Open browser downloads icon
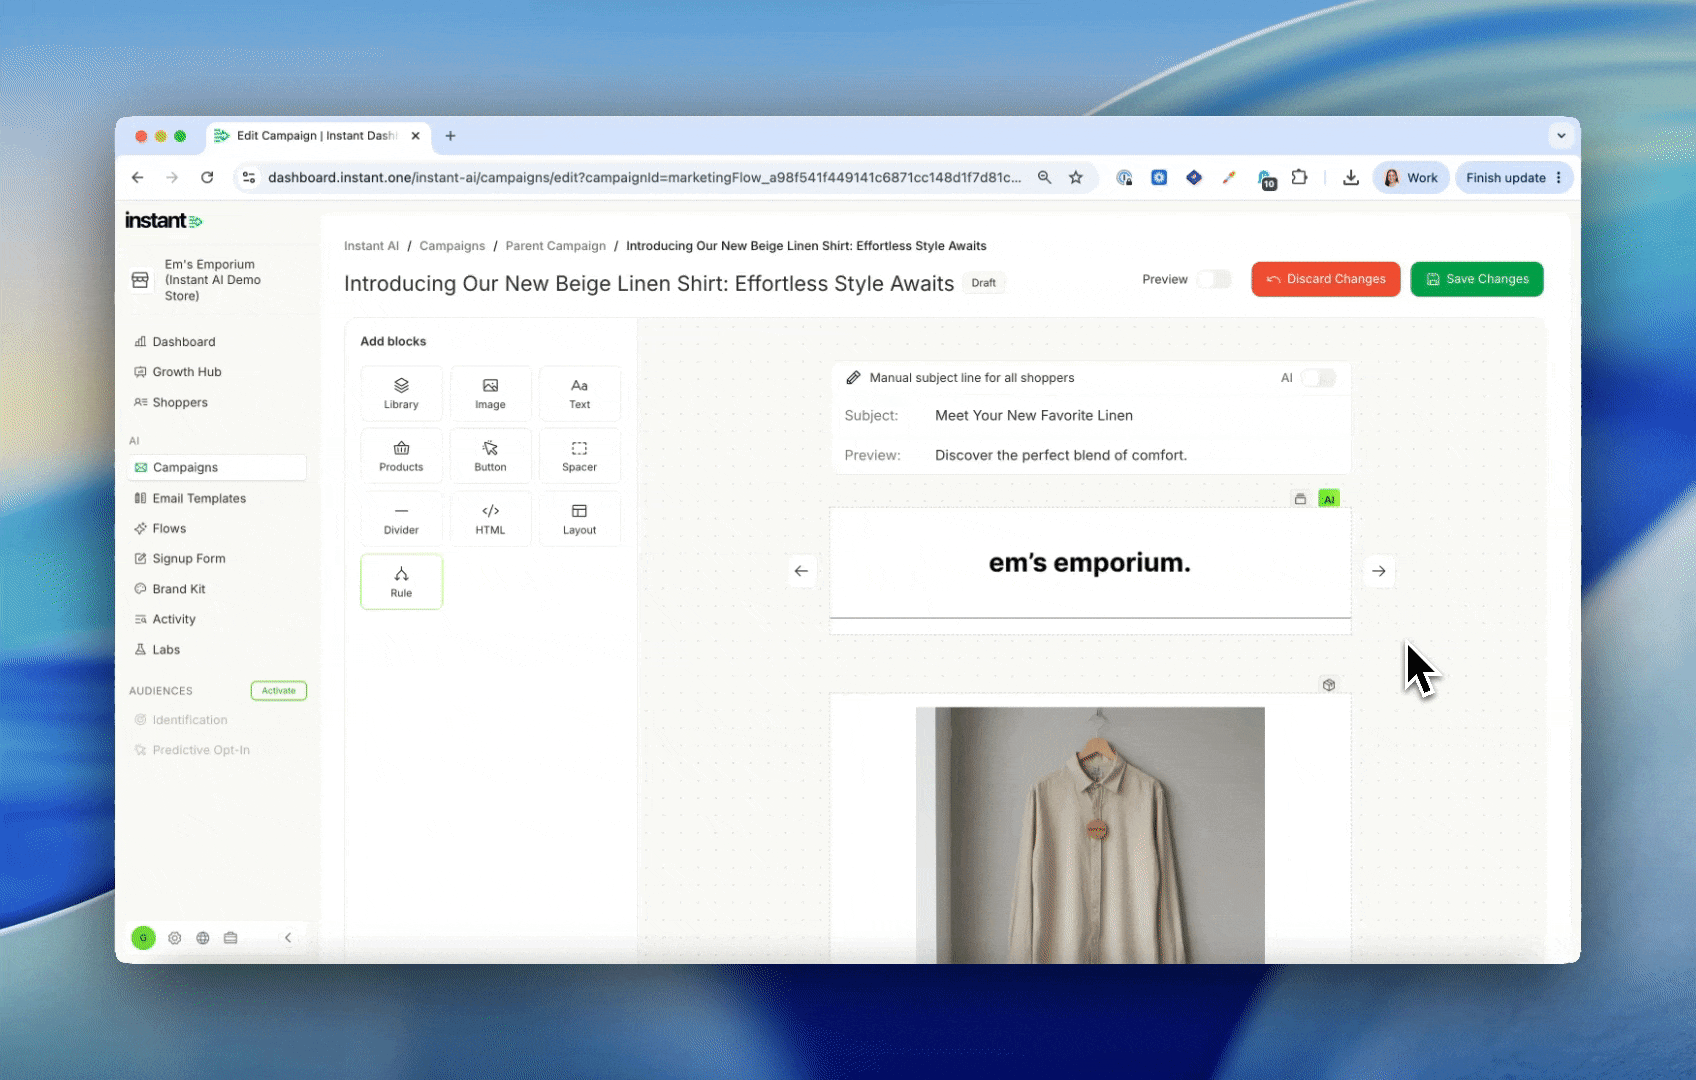The image size is (1696, 1080). click(1351, 178)
